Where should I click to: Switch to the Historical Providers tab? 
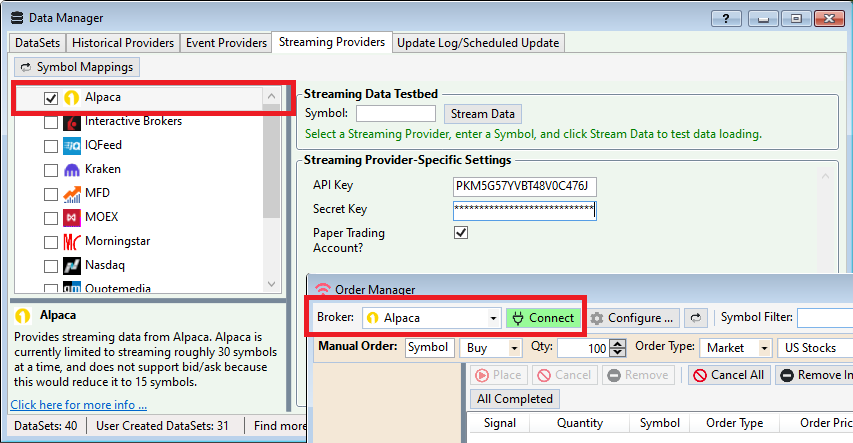tap(123, 43)
